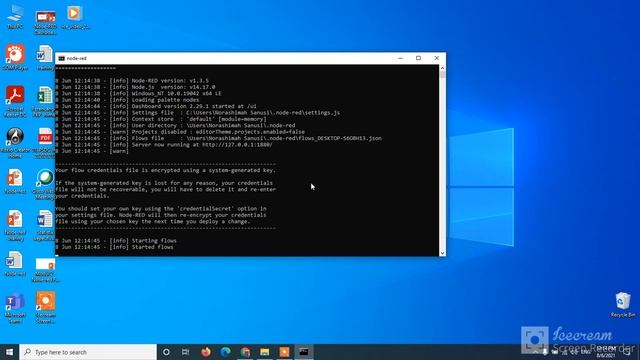
Task: Click 'Your flow credentials file is encrypted' line
Action: pos(166,170)
